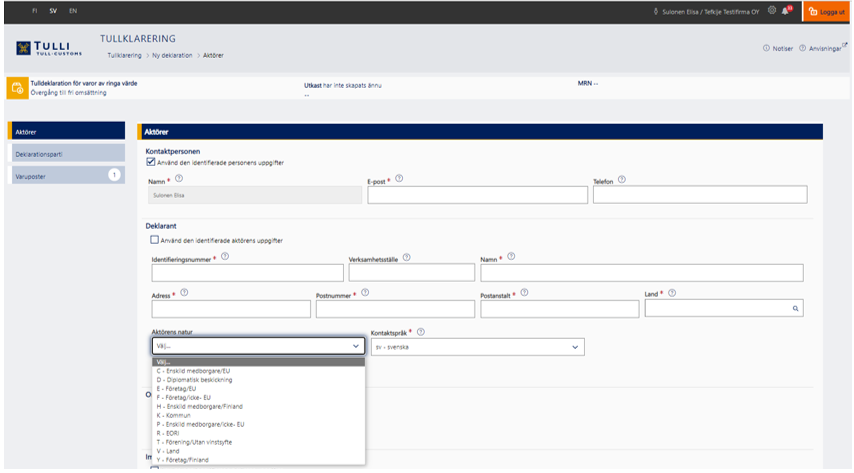Click the Logga ut button
The height and width of the screenshot is (473, 854).
[x=826, y=11]
